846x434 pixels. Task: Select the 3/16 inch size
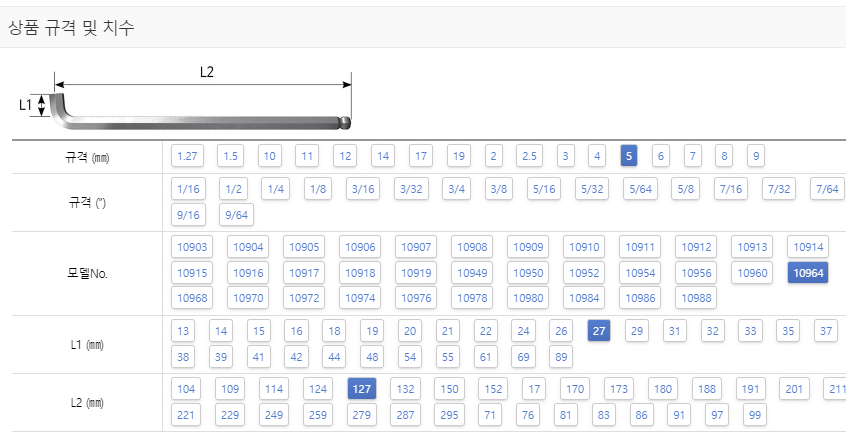coord(363,189)
